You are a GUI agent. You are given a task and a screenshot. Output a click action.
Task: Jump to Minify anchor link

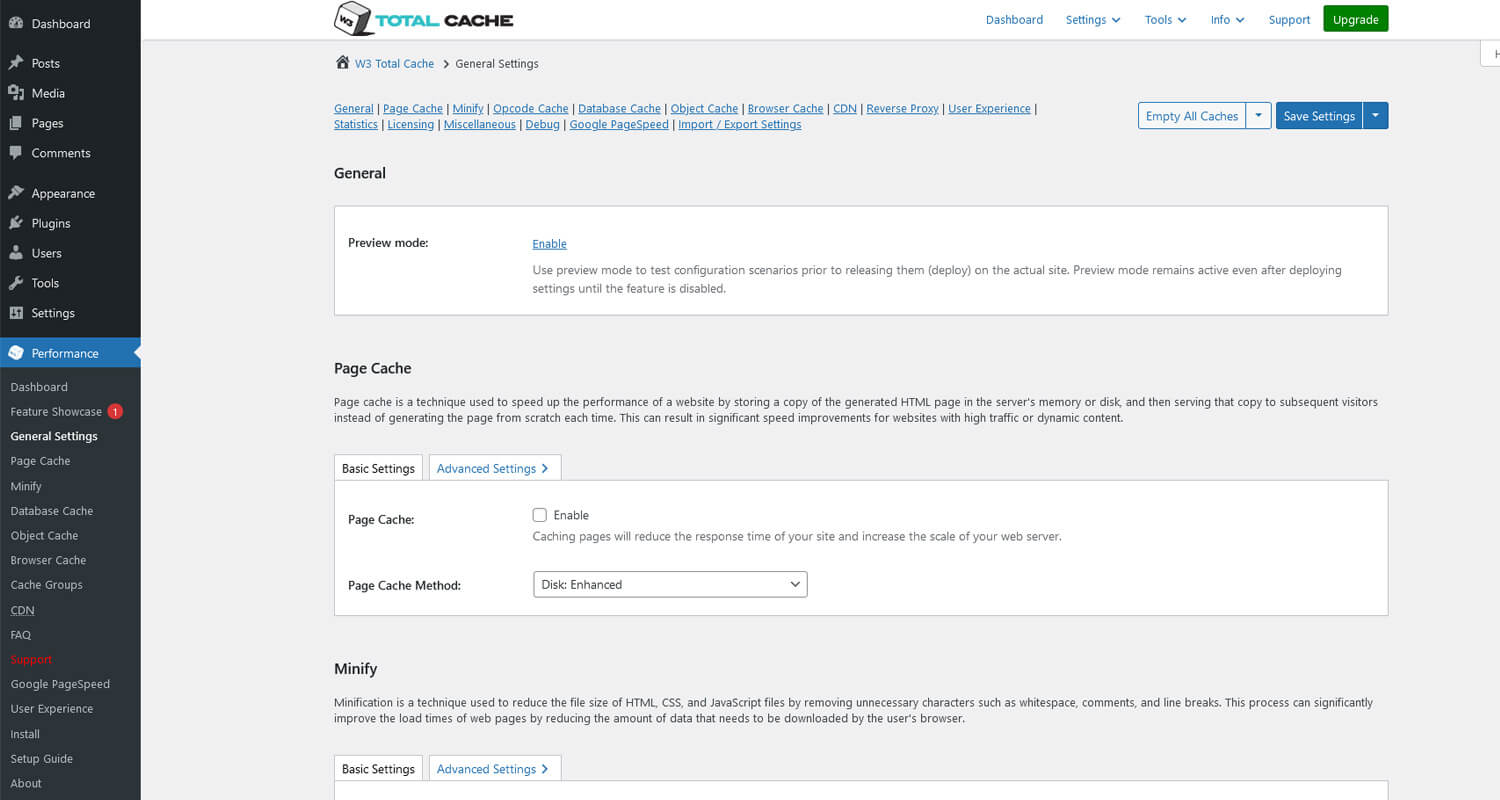tap(468, 108)
